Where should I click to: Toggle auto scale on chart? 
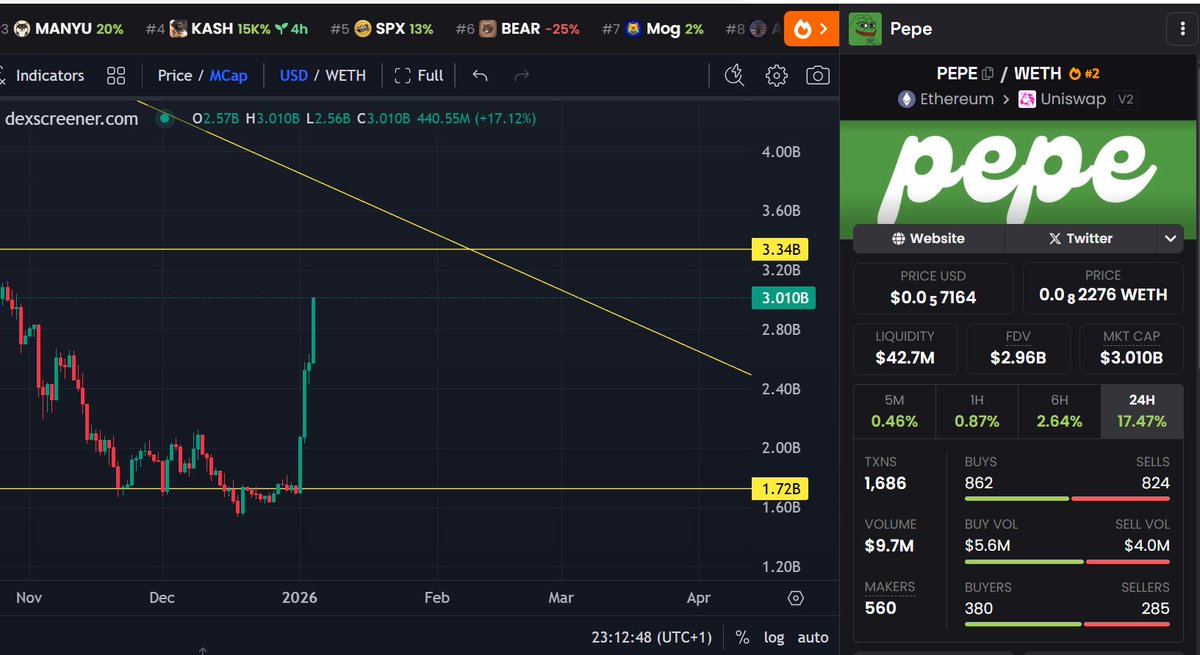pos(813,637)
